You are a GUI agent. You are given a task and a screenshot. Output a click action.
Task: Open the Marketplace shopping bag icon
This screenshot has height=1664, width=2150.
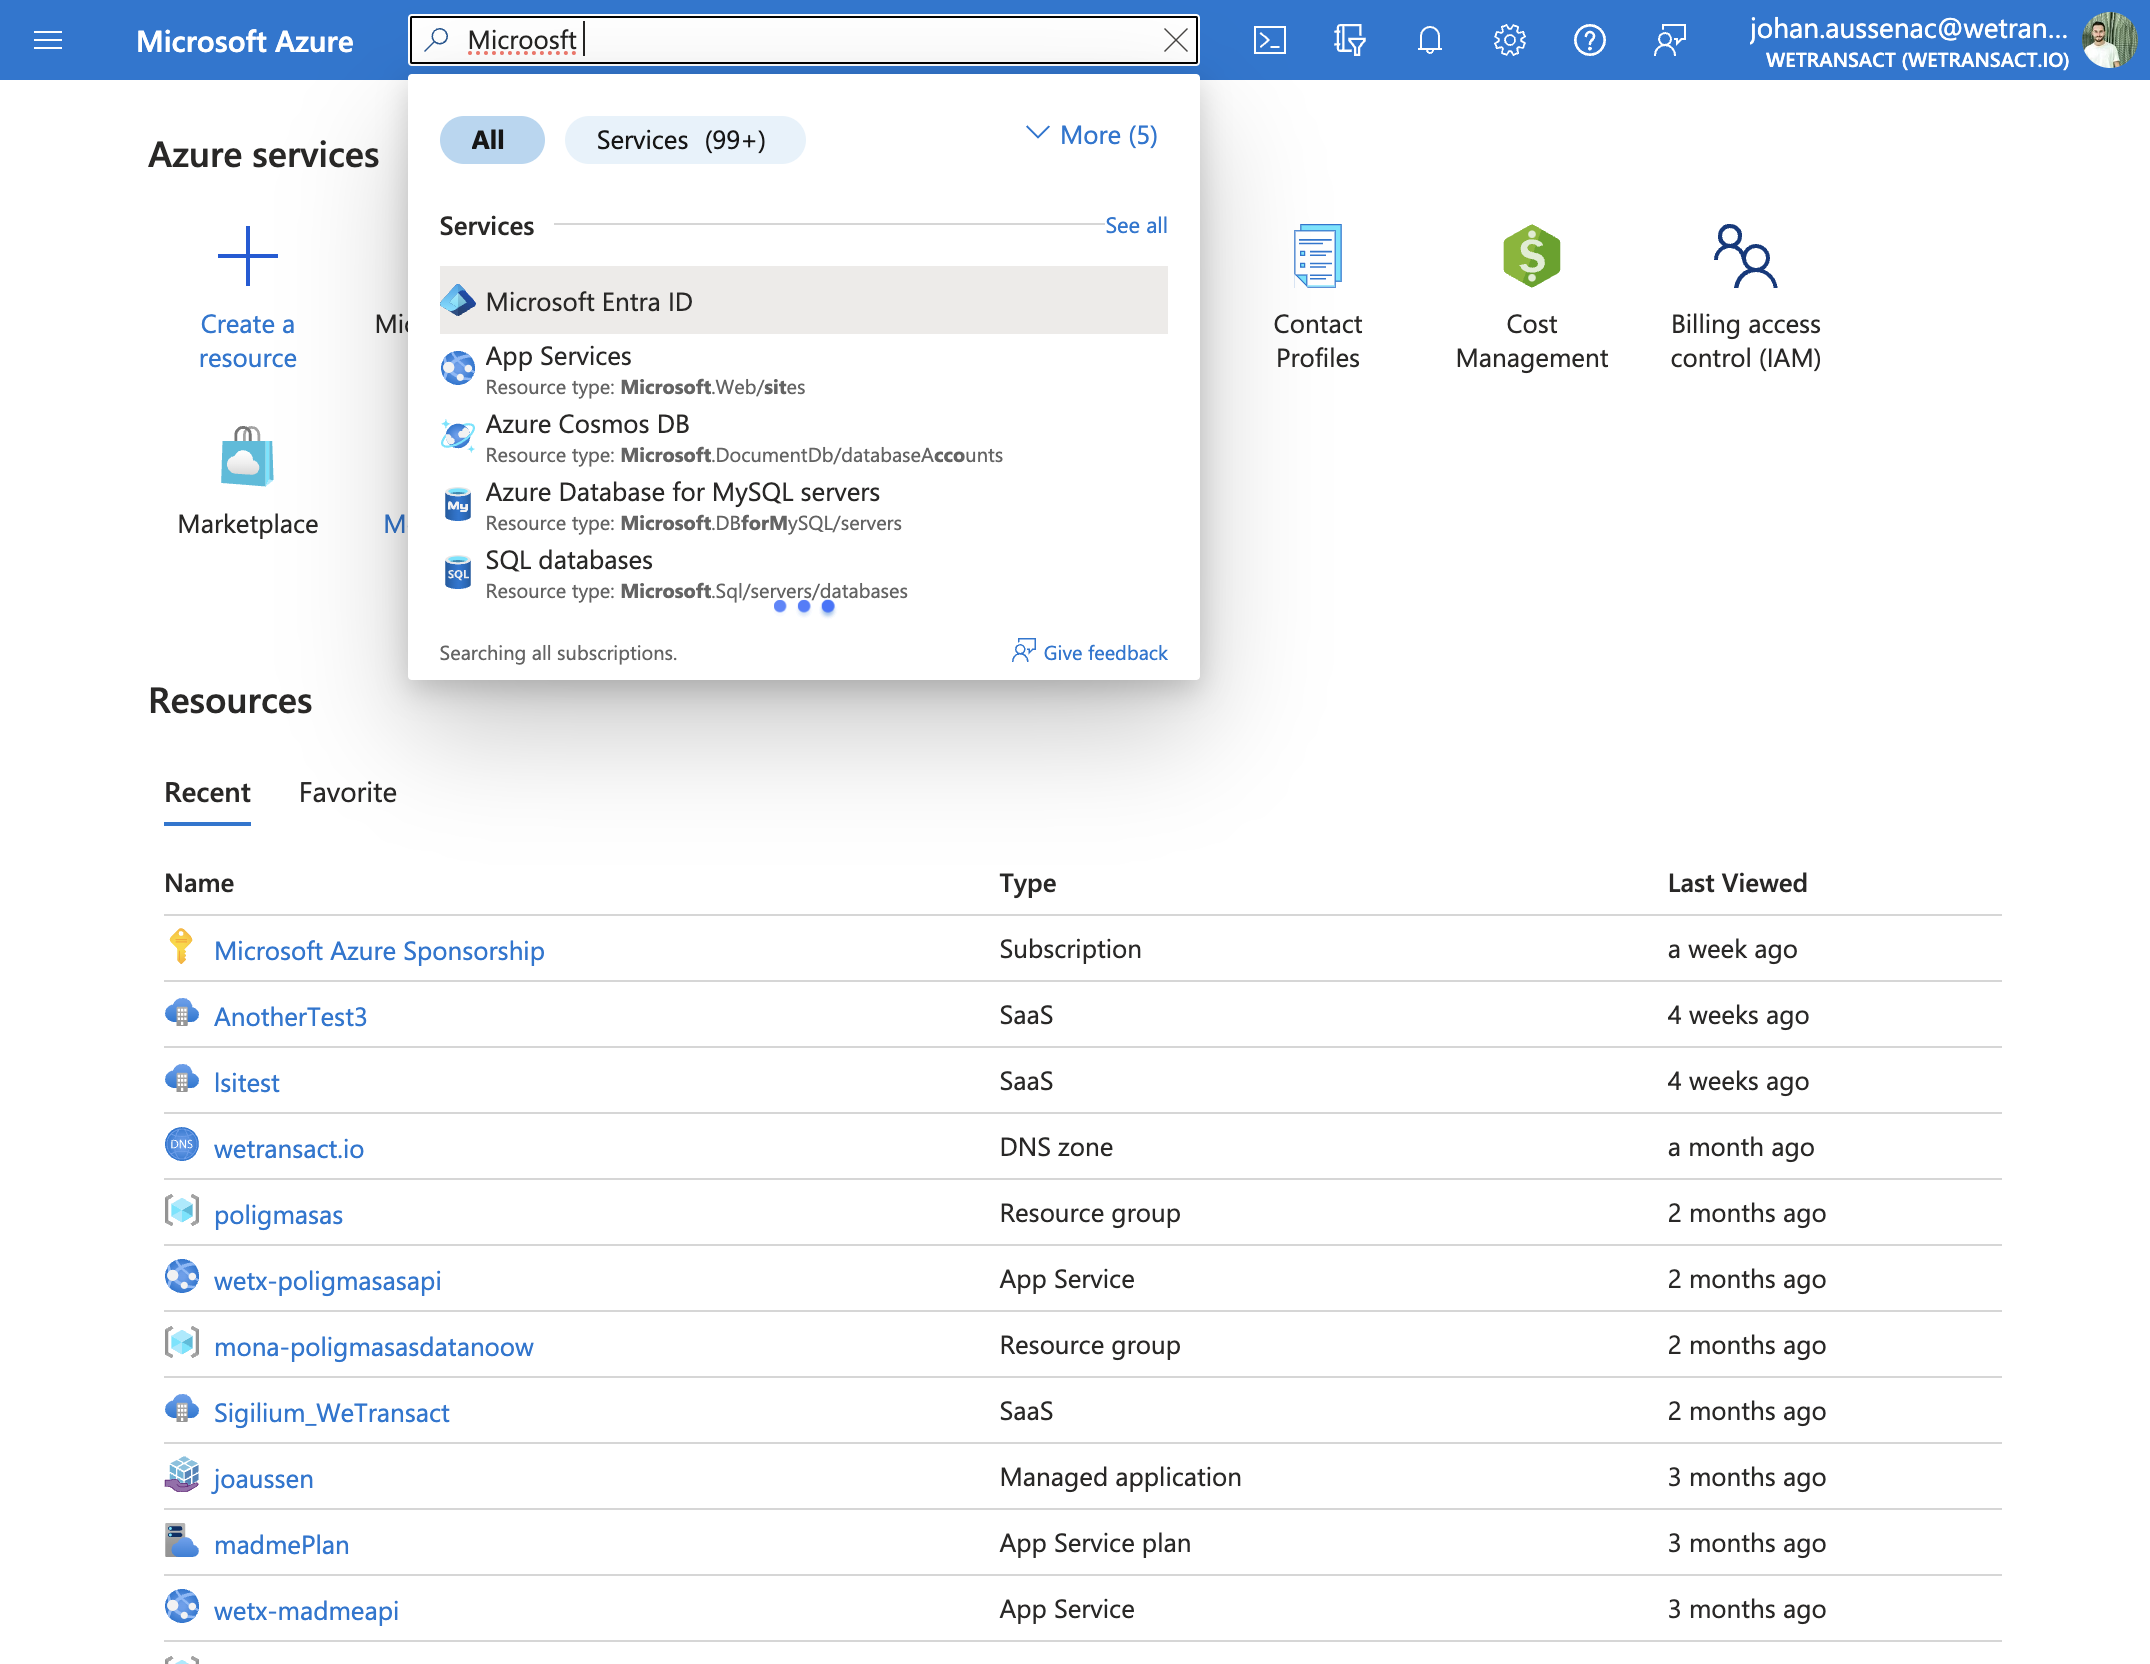click(x=247, y=457)
